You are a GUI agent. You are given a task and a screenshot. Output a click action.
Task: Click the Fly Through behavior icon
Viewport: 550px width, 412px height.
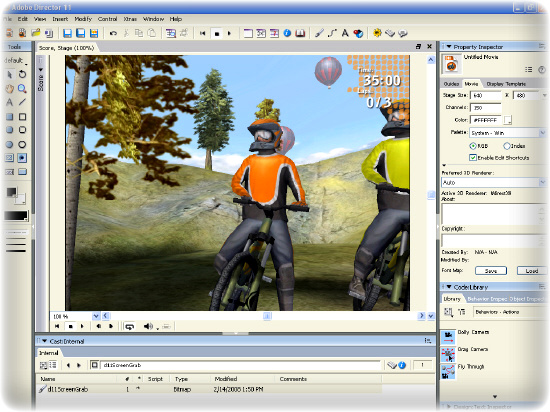448,372
